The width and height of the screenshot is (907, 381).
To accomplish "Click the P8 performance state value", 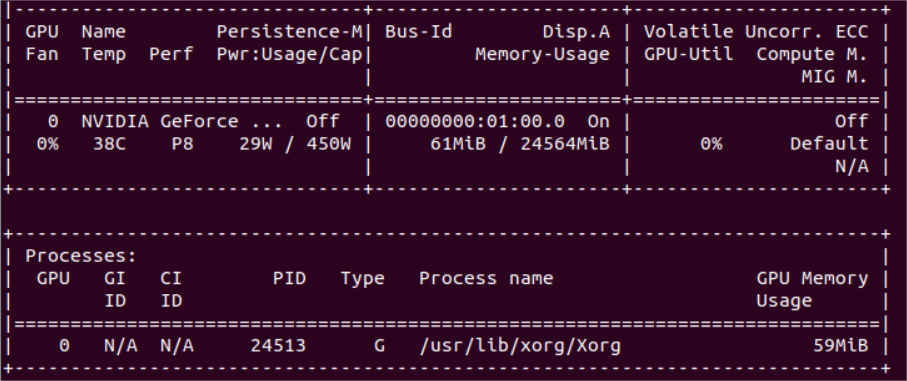I will point(182,143).
